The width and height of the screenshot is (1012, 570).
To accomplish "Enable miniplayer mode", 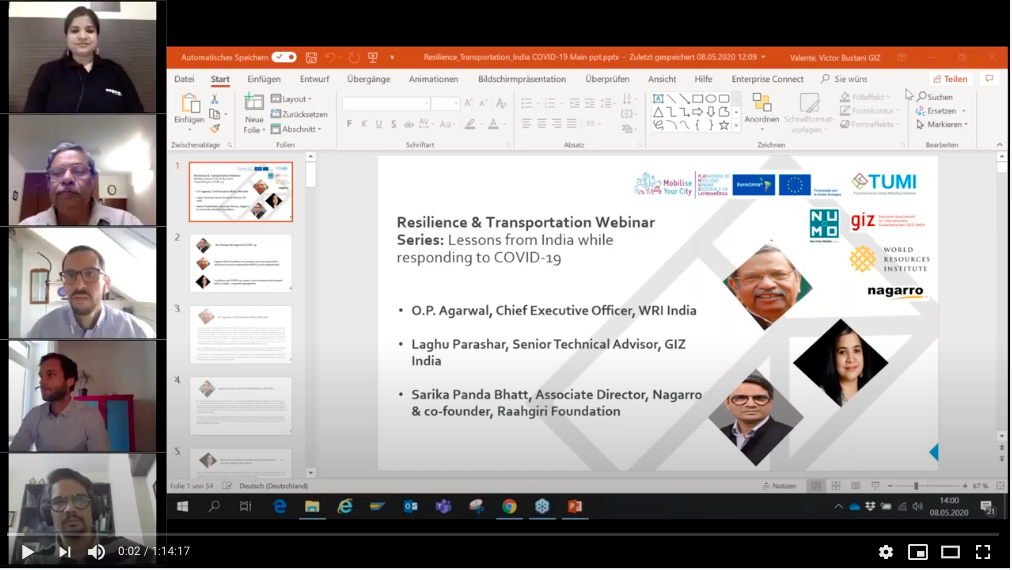I will click(918, 551).
